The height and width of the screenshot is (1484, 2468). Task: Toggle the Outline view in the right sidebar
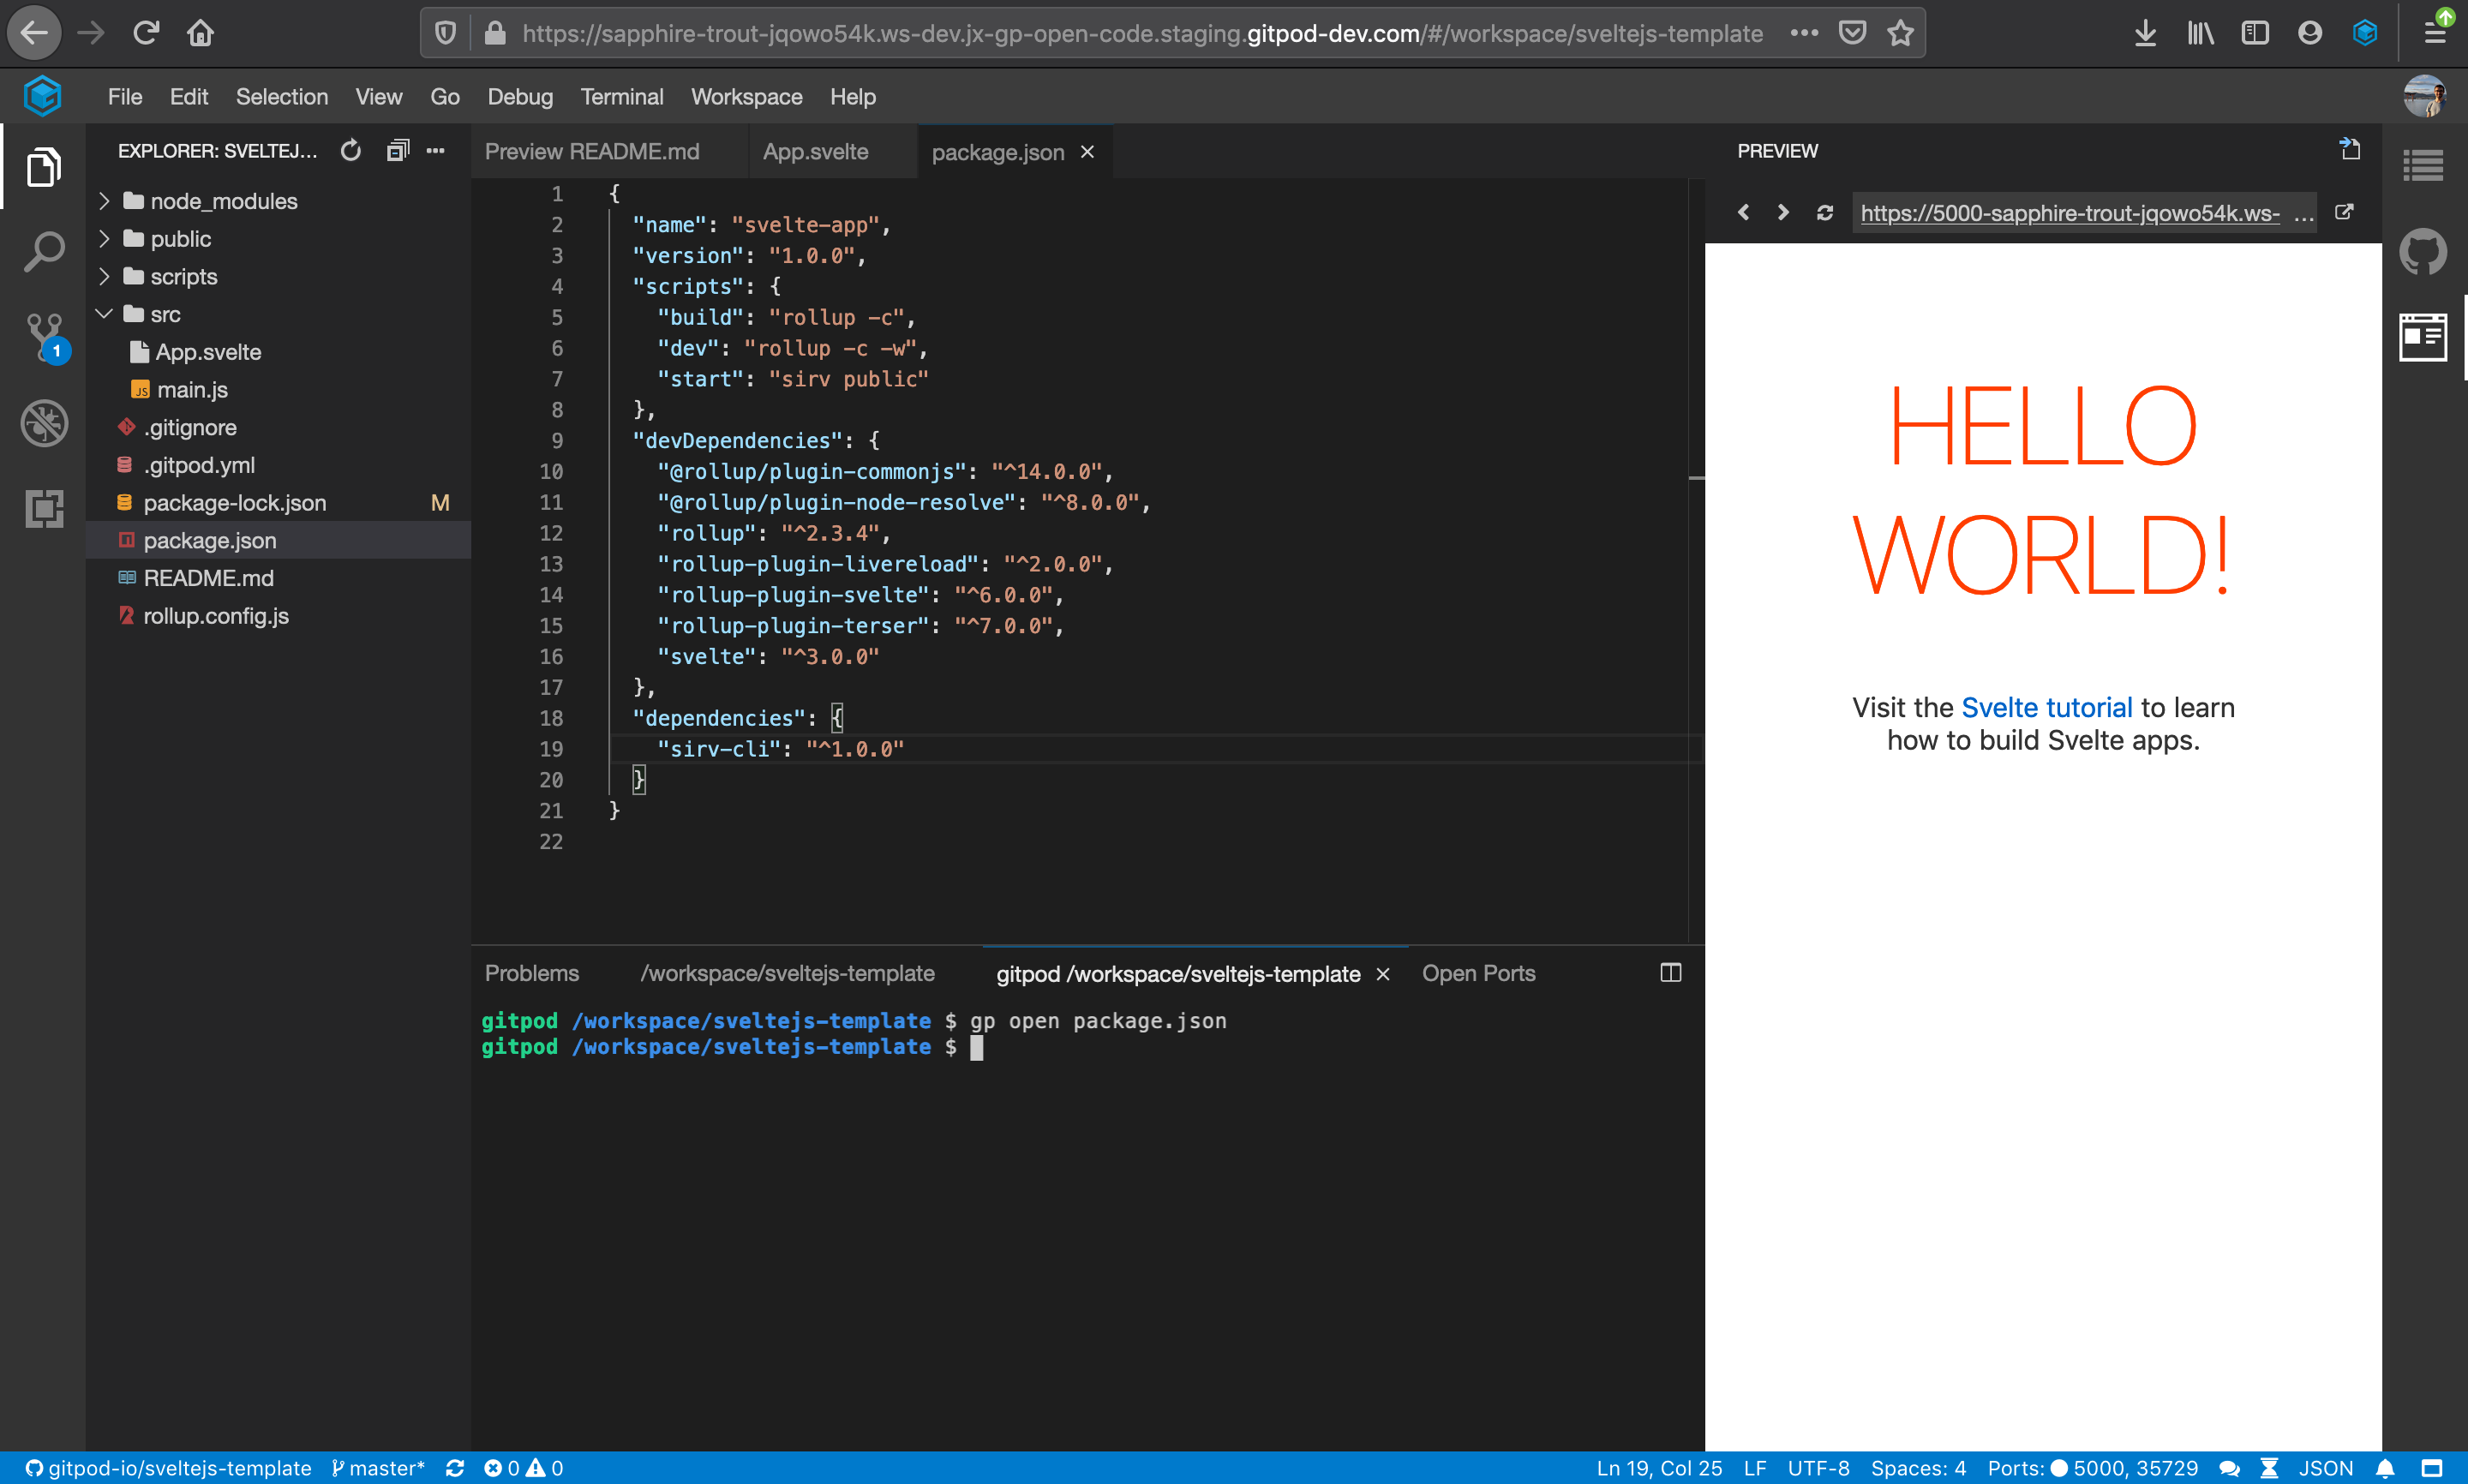[2422, 166]
